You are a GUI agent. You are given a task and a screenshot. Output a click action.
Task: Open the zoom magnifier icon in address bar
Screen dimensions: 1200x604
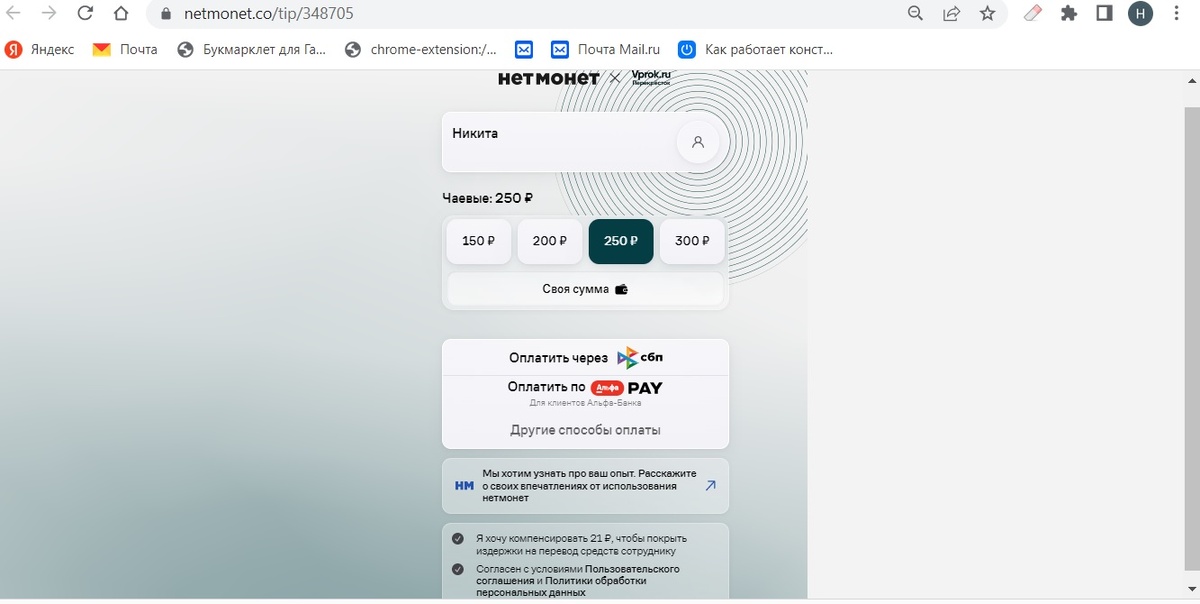coord(915,14)
